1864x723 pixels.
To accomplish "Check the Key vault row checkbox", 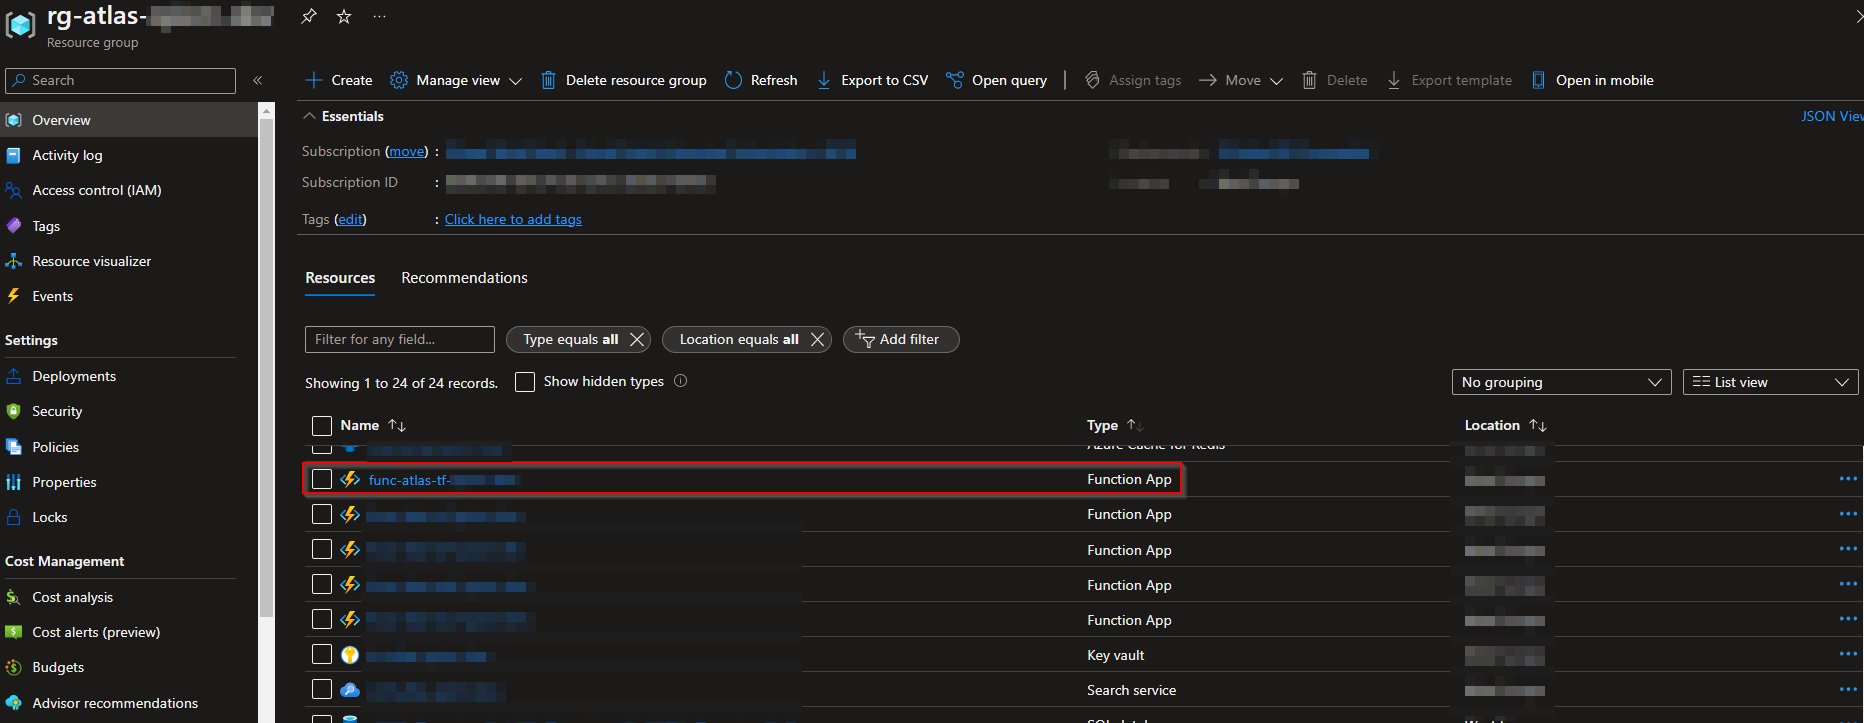I will coord(322,654).
